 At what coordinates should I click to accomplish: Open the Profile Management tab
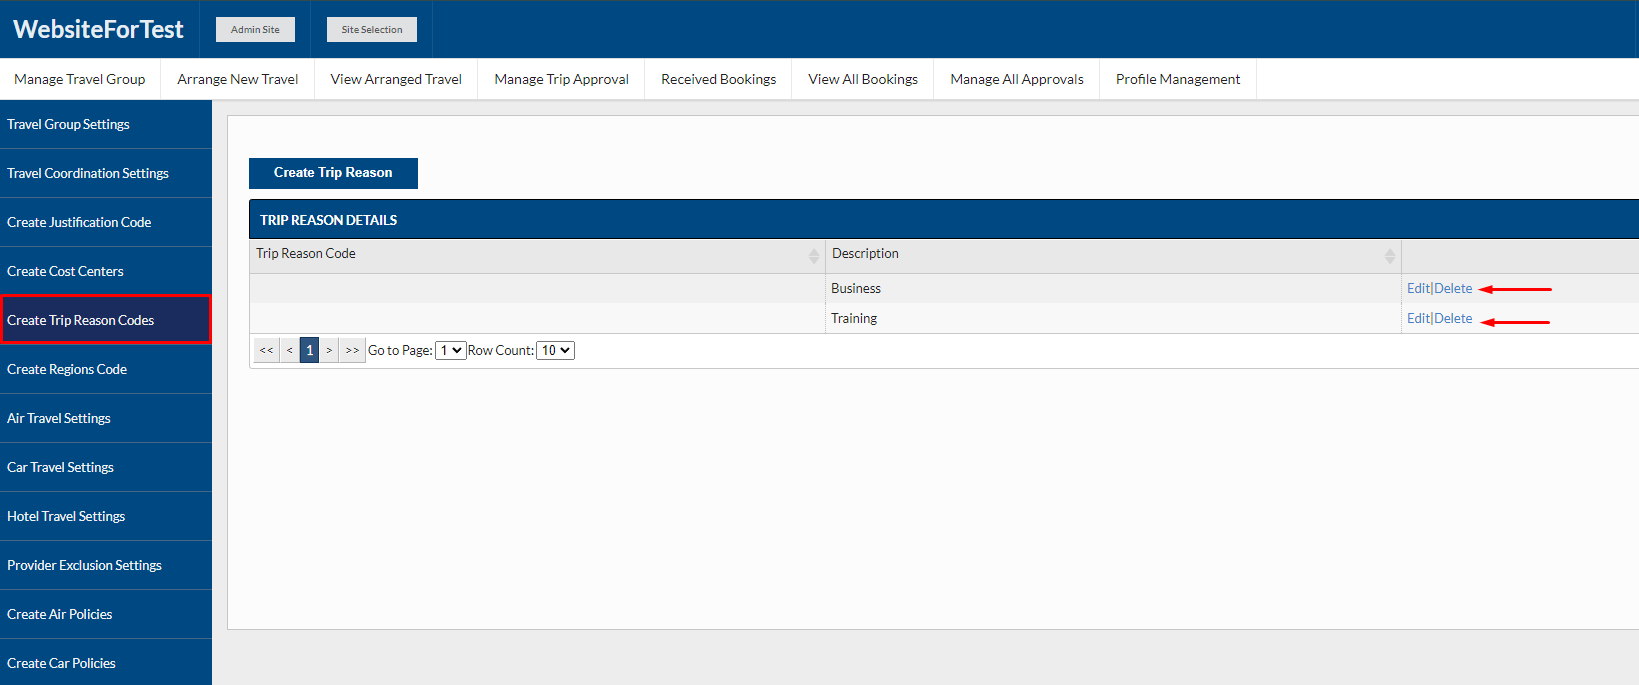tap(1178, 79)
